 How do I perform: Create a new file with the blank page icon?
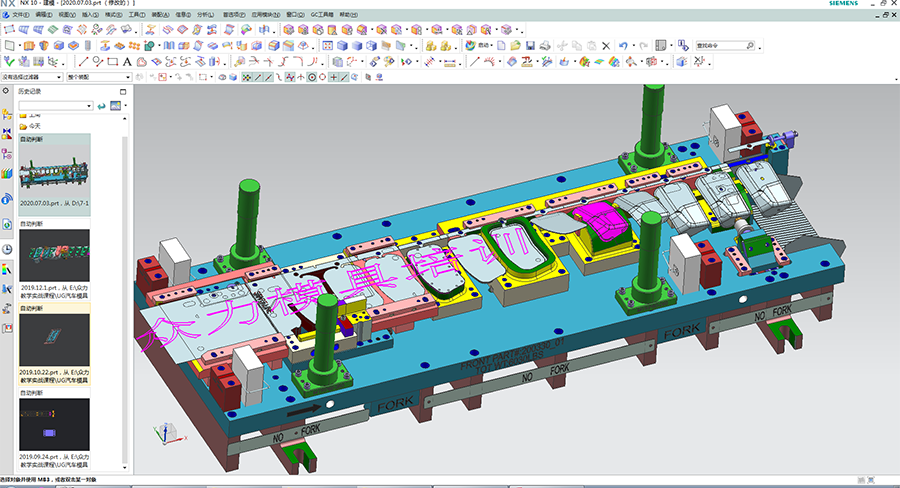tap(503, 46)
